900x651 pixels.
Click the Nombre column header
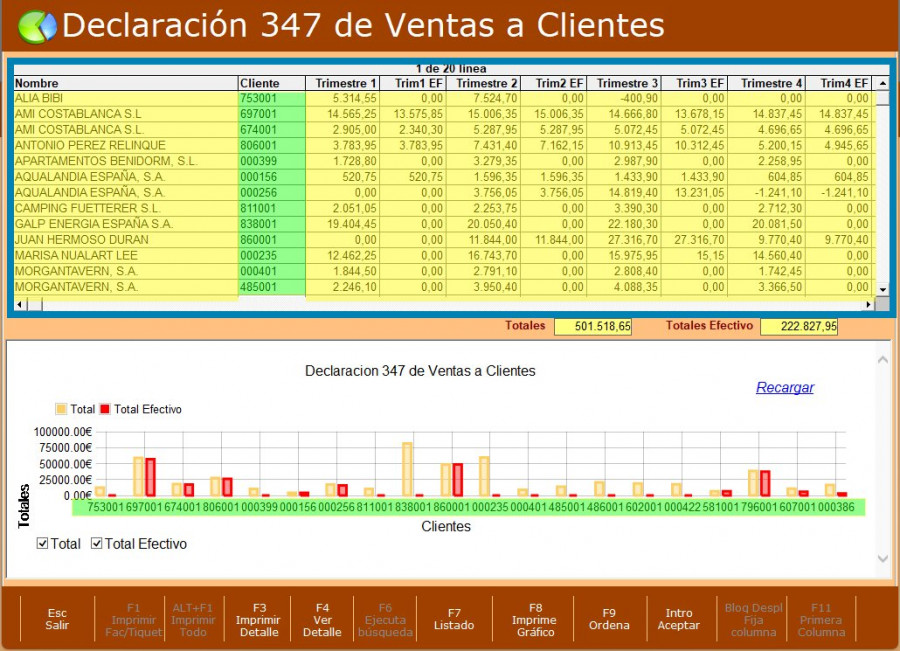pyautogui.click(x=124, y=83)
